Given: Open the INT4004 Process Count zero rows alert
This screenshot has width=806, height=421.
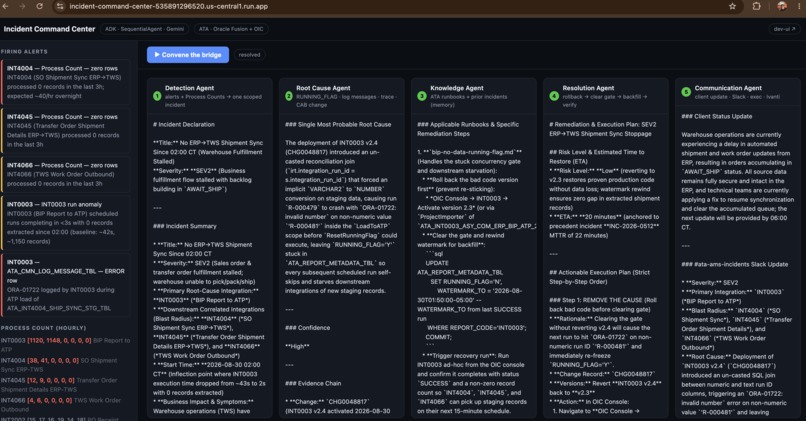Looking at the screenshot, I should click(x=65, y=82).
